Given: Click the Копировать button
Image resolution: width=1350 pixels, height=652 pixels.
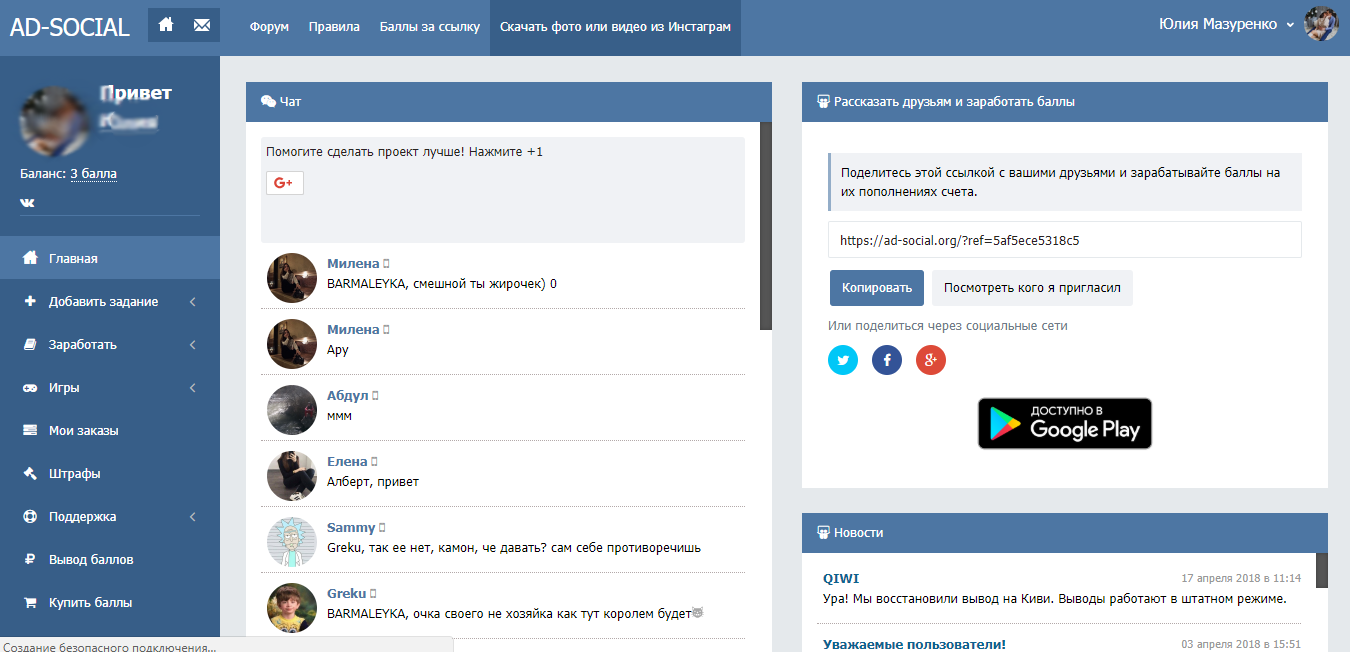Looking at the screenshot, I should coord(877,288).
